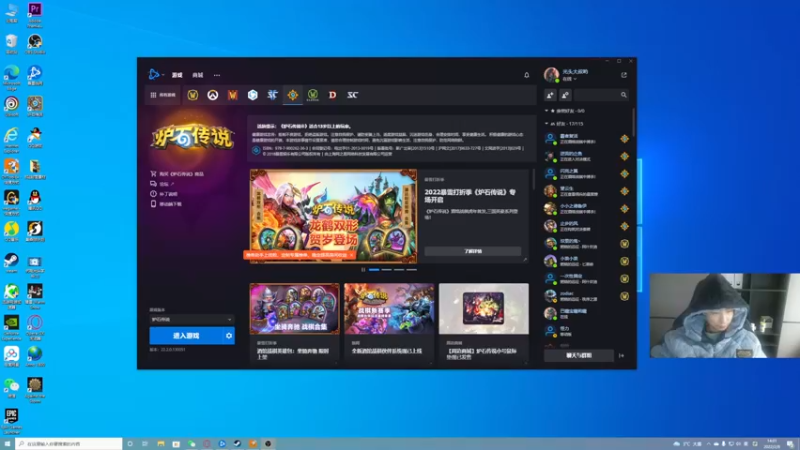This screenshot has height=450, width=800.
Task: Click the 聊天与群组 chat button
Action: (x=579, y=356)
